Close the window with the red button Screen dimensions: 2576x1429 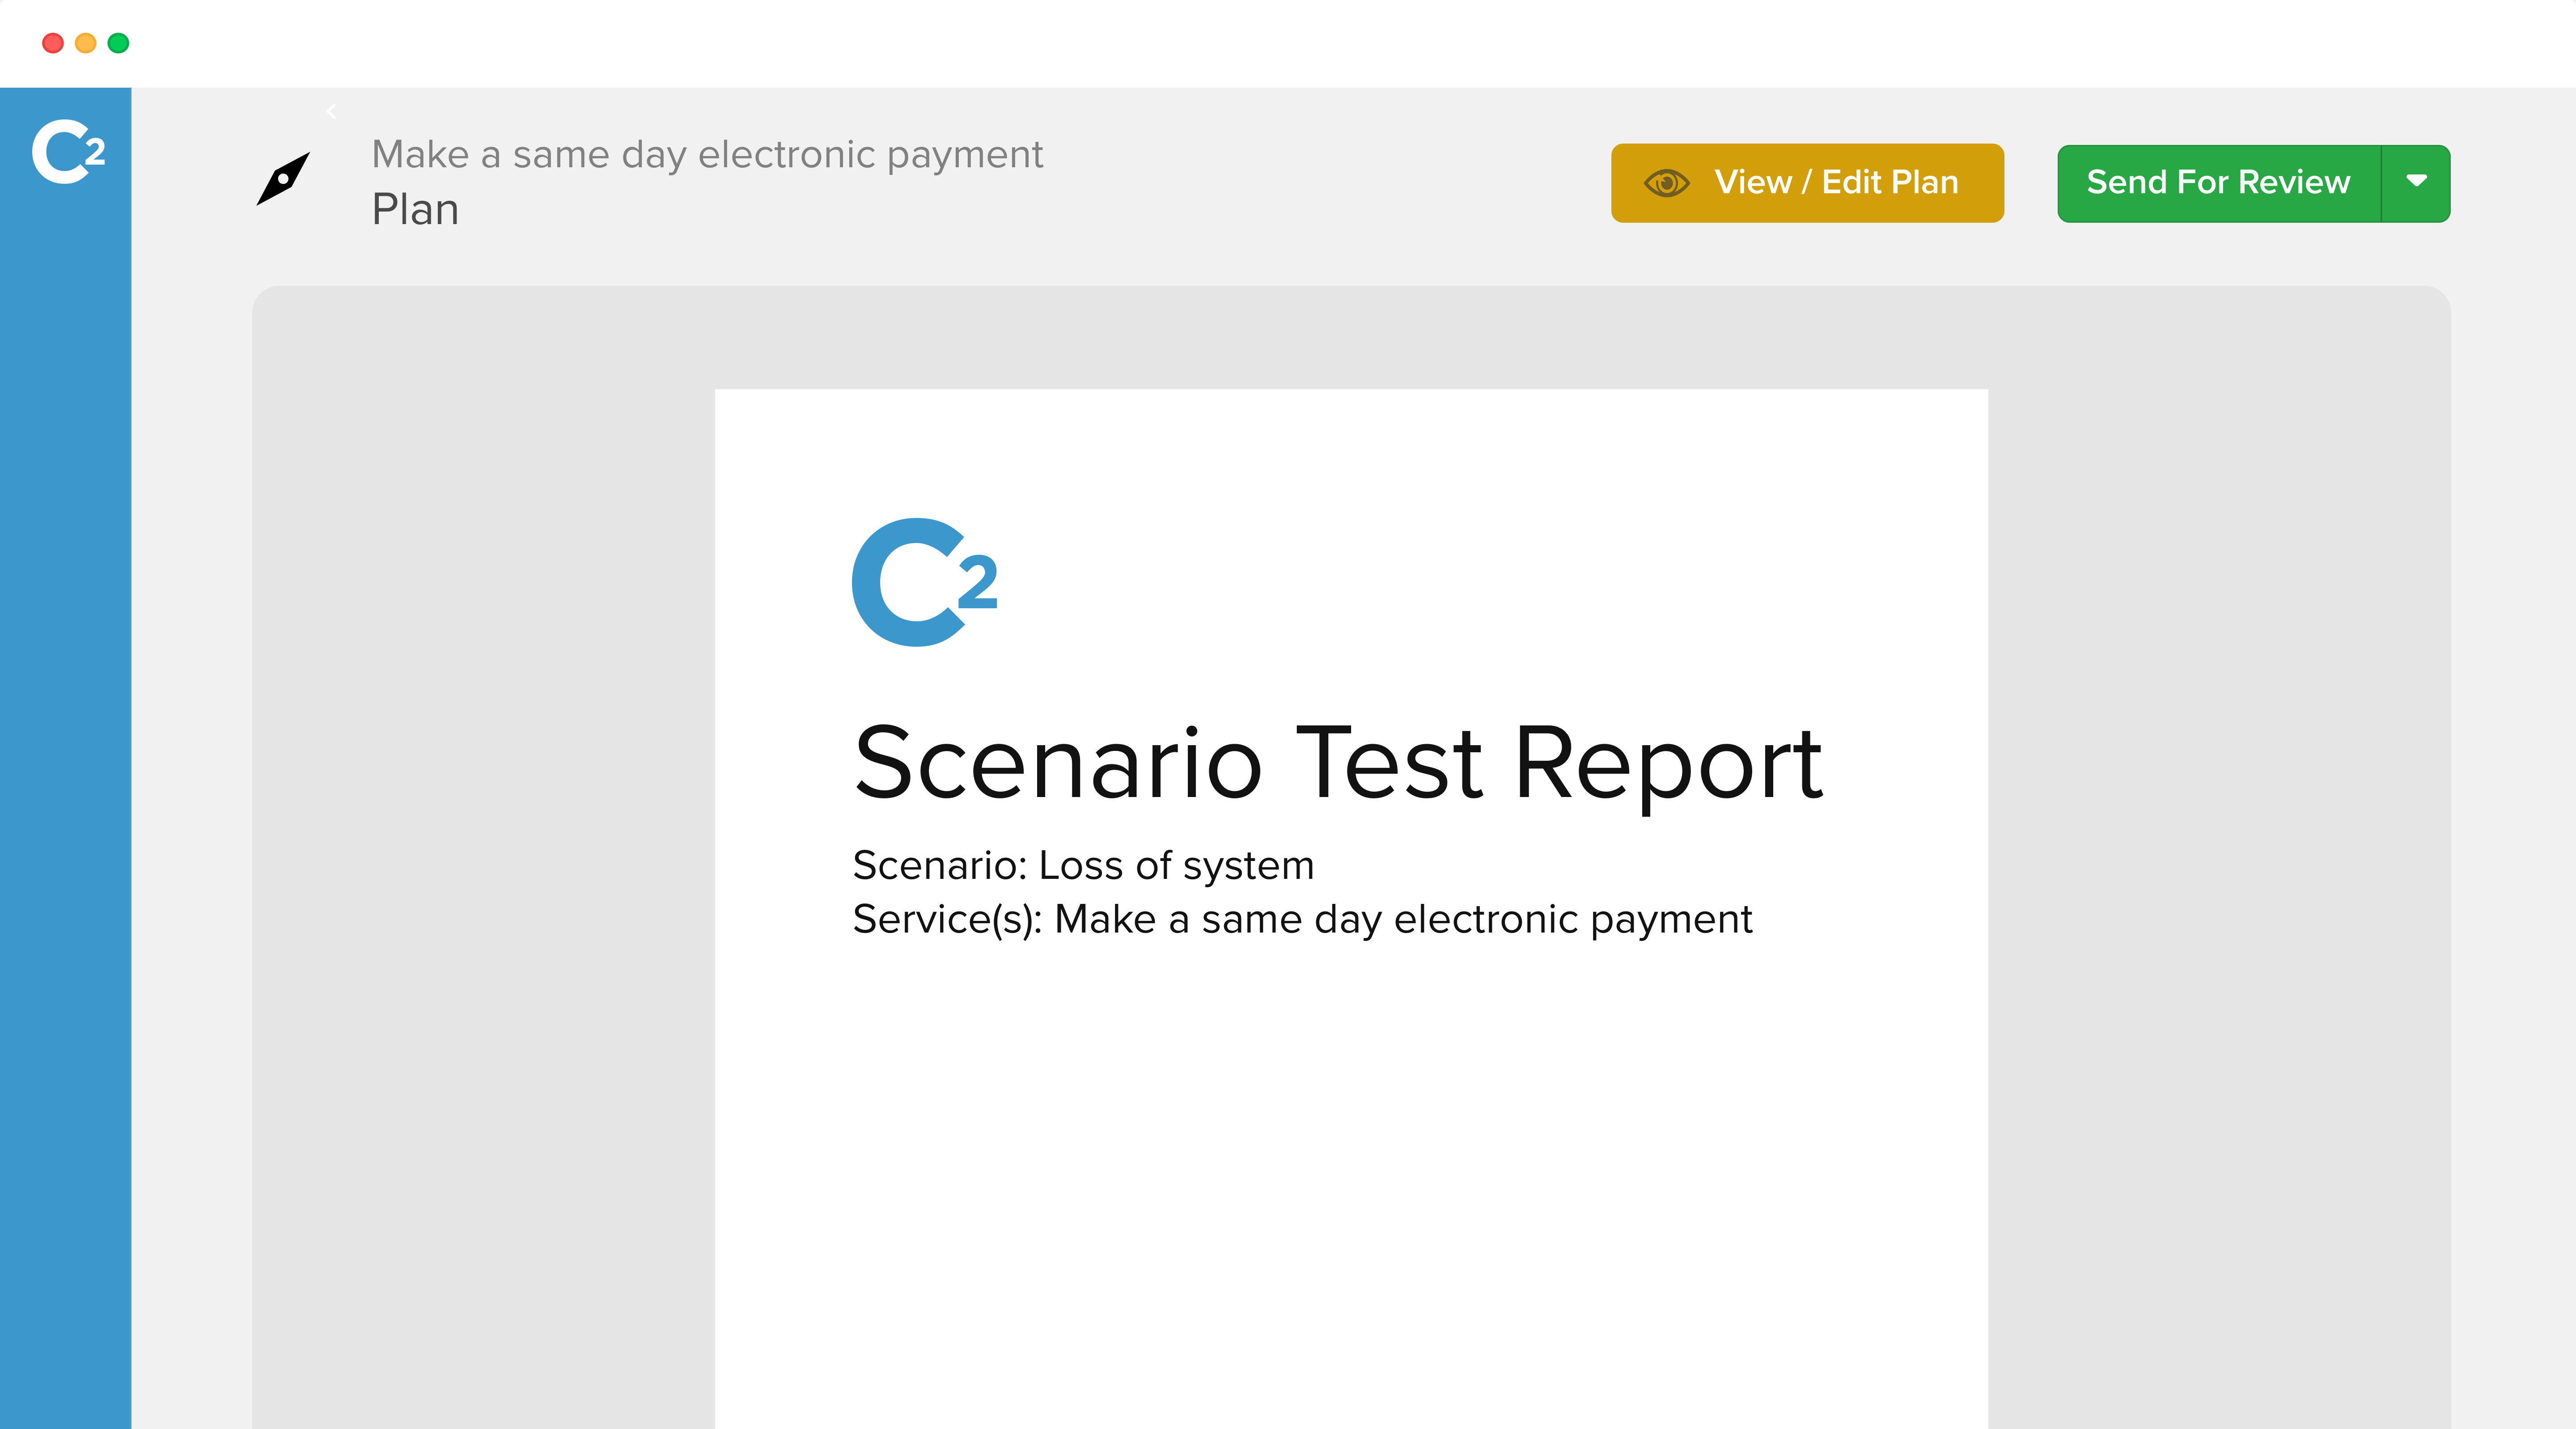(53, 43)
